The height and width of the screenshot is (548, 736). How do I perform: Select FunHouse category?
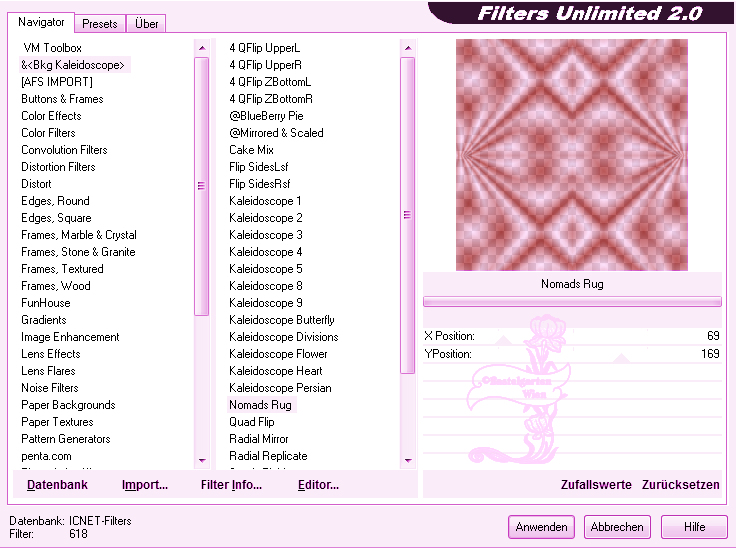46,303
